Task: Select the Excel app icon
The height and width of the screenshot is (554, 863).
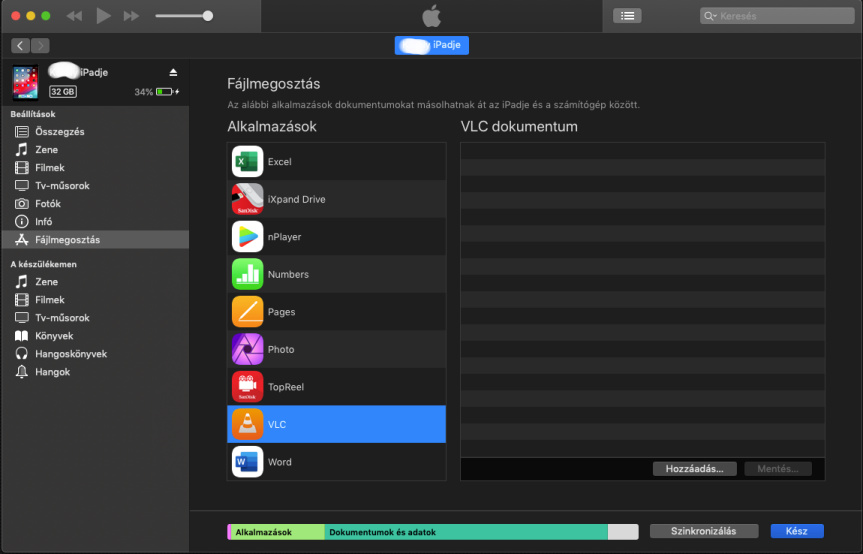Action: [x=247, y=162]
